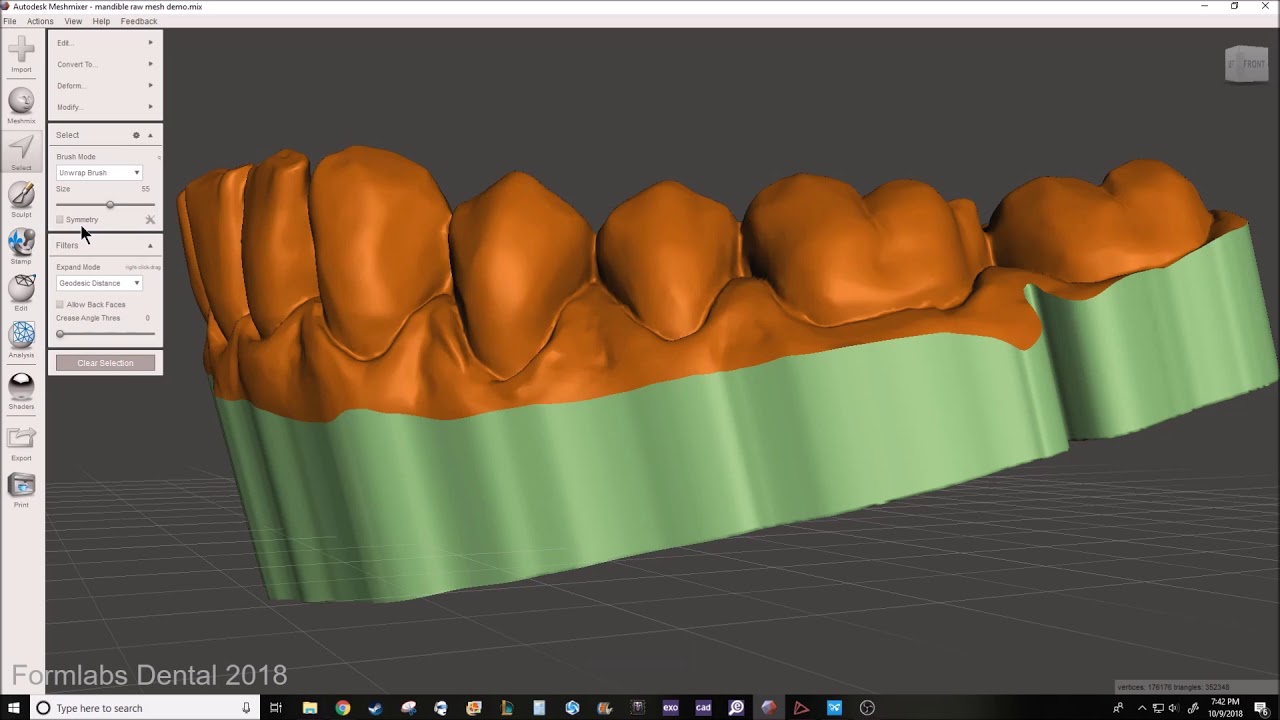Click the Crease Angle Thres slider

[x=105, y=333]
